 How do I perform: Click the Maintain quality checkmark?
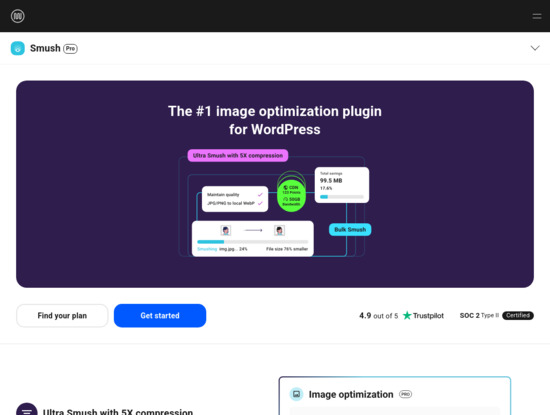(x=260, y=195)
